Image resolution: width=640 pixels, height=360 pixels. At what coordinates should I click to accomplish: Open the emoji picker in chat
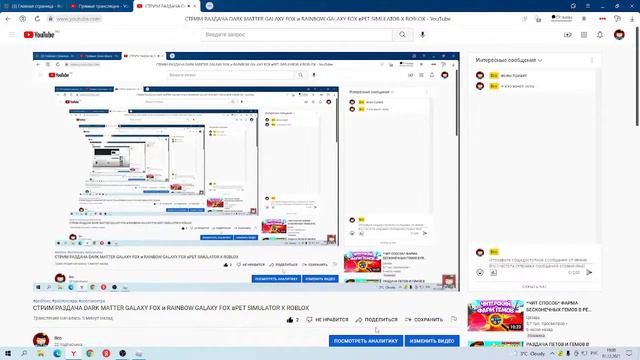pos(480,272)
